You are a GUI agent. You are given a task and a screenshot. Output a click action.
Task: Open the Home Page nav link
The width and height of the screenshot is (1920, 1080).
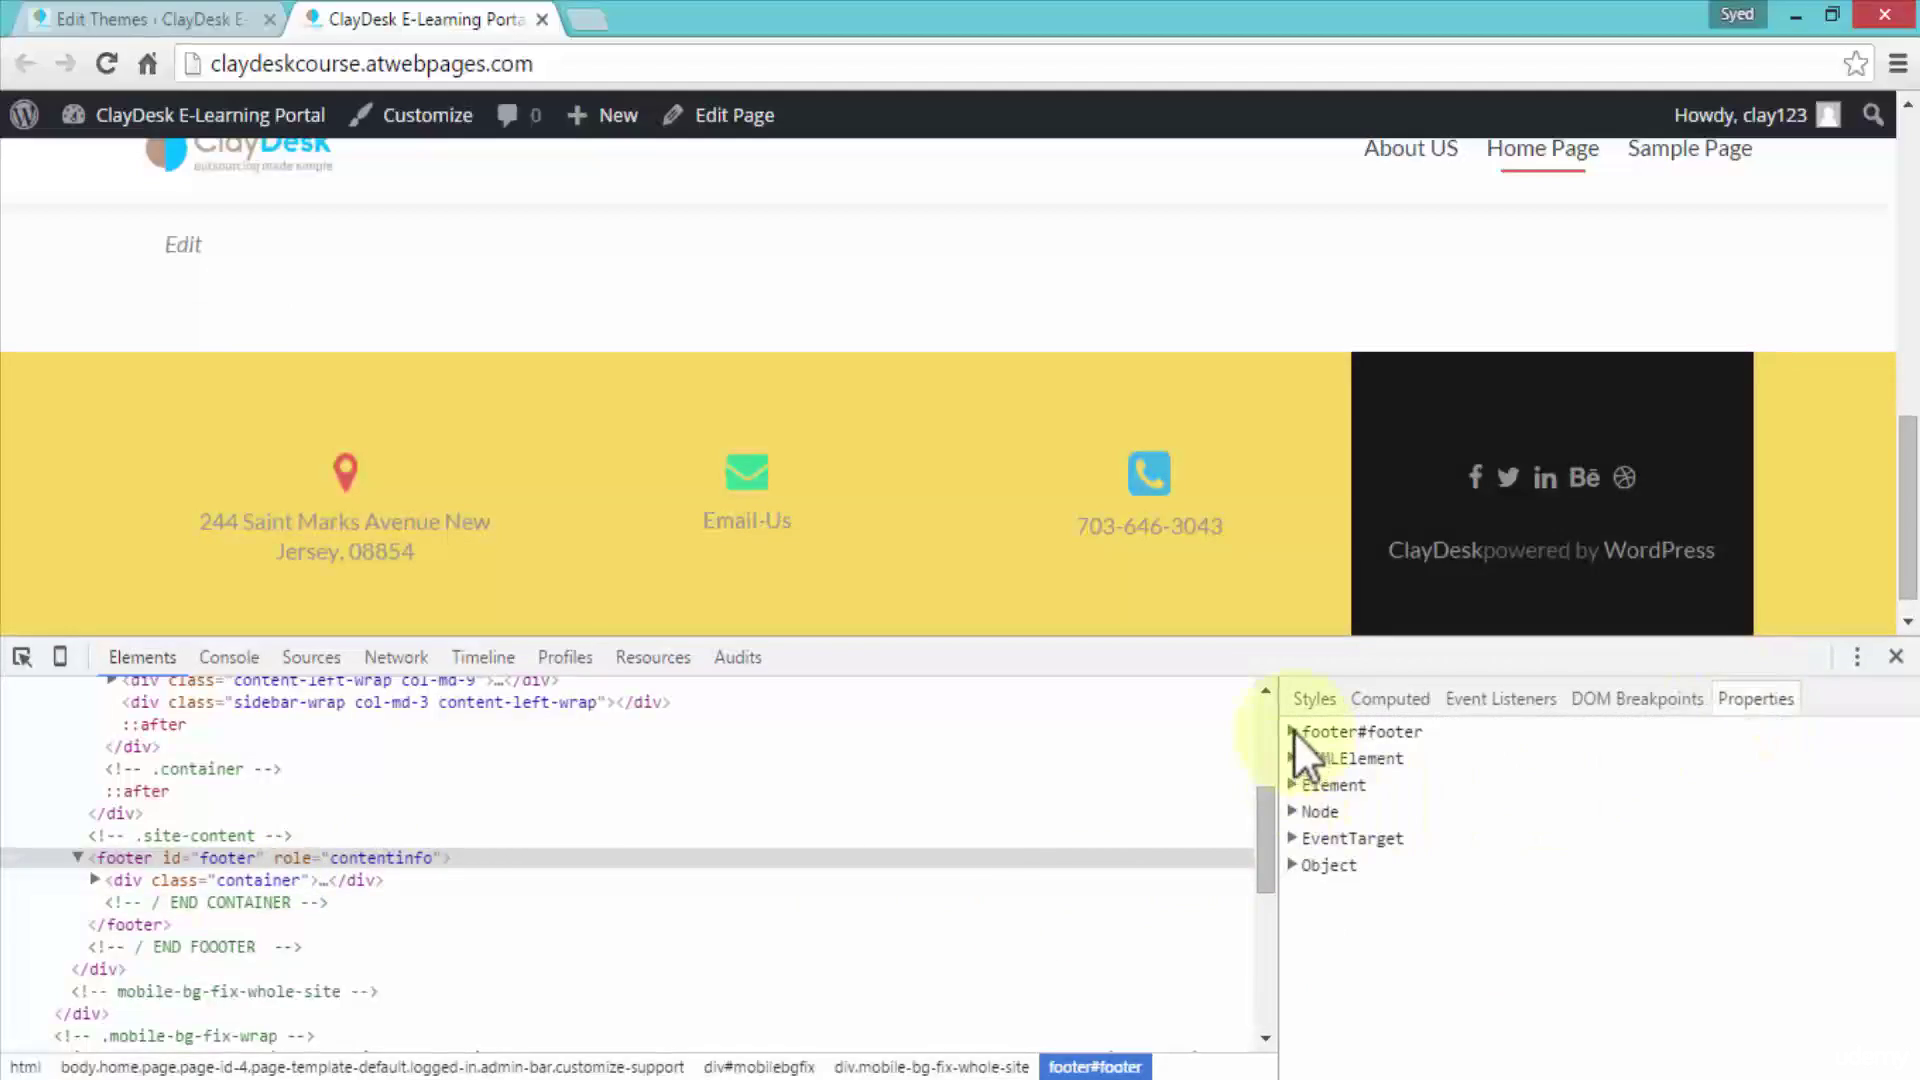click(x=1542, y=148)
